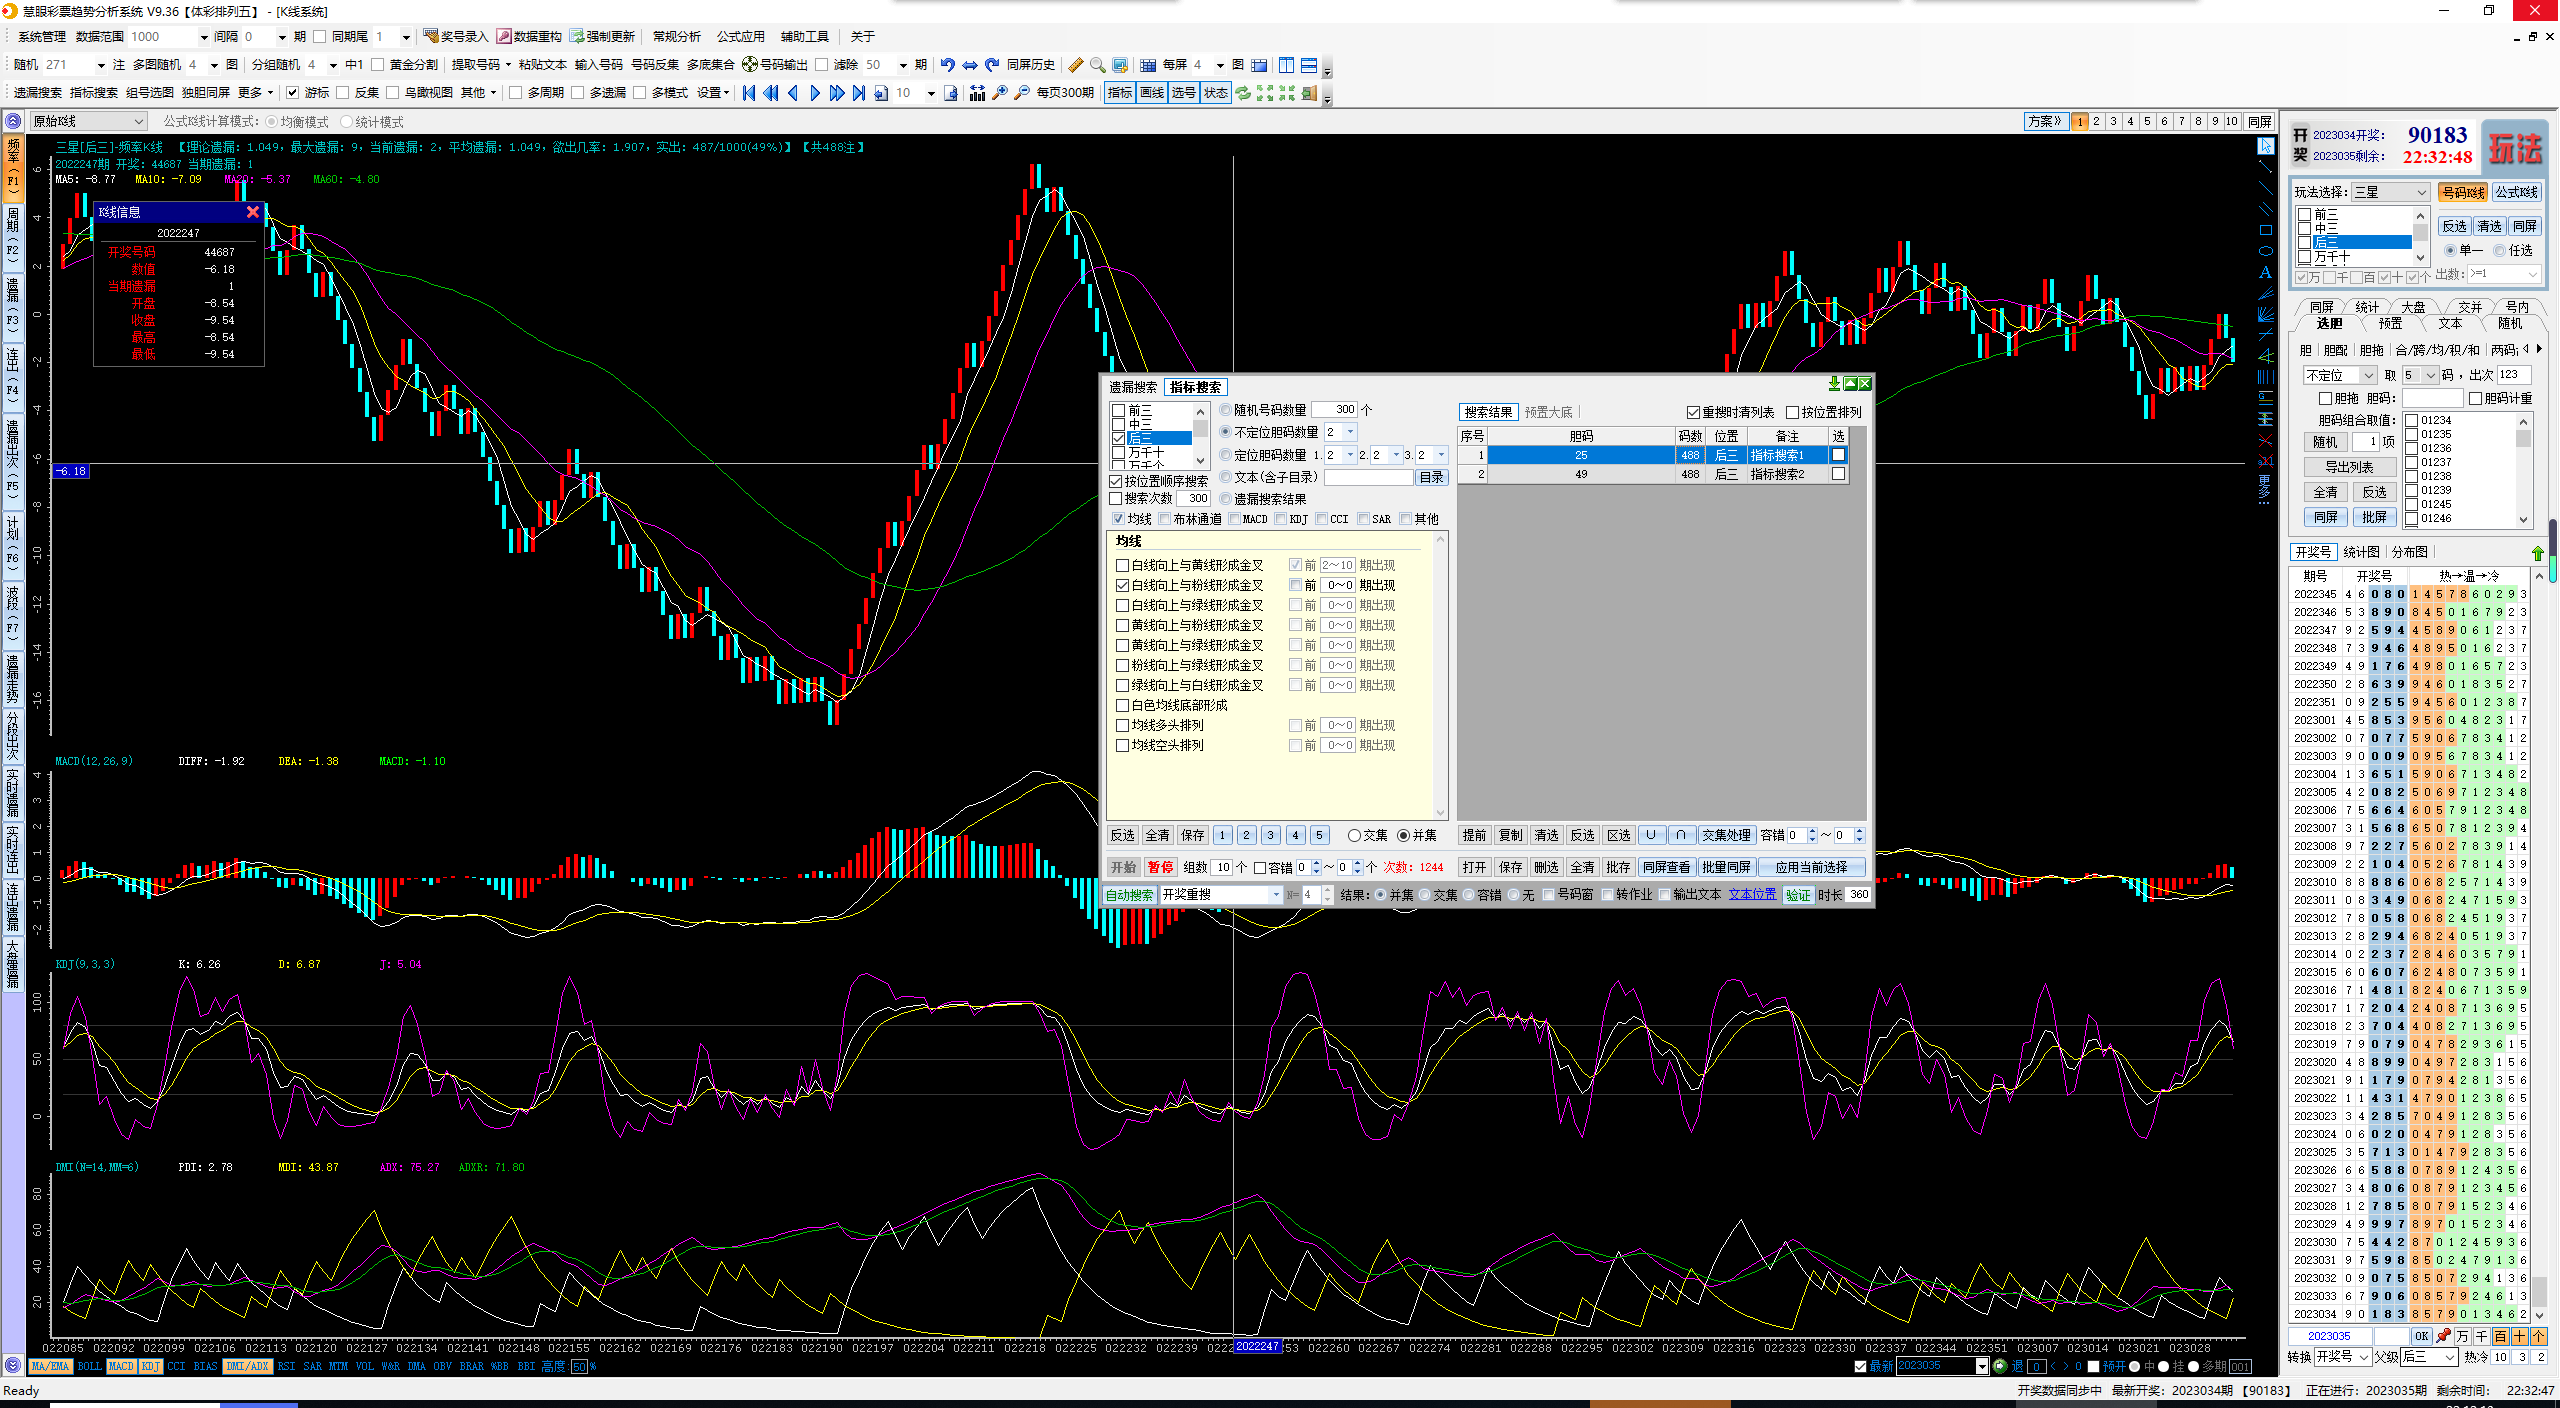2560x1408 pixels.
Task: Open the 不定位 dropdown in 选胆 panel
Action: pyautogui.click(x=2368, y=375)
